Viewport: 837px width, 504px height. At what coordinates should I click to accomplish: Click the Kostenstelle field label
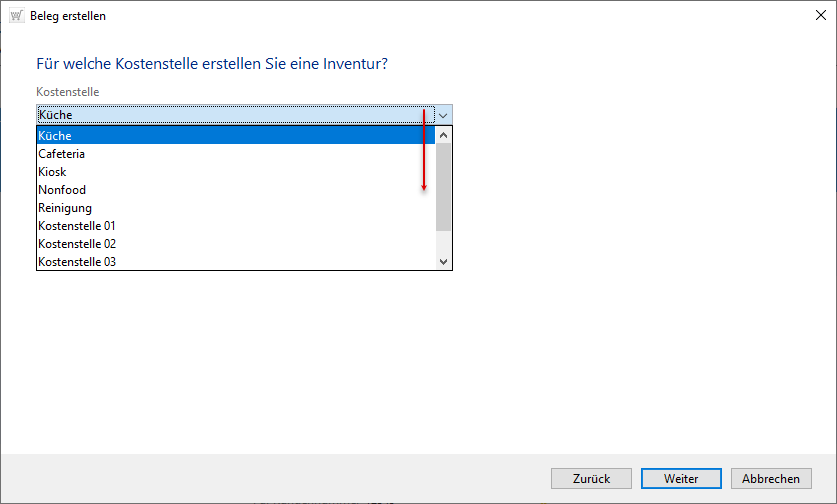(x=67, y=93)
